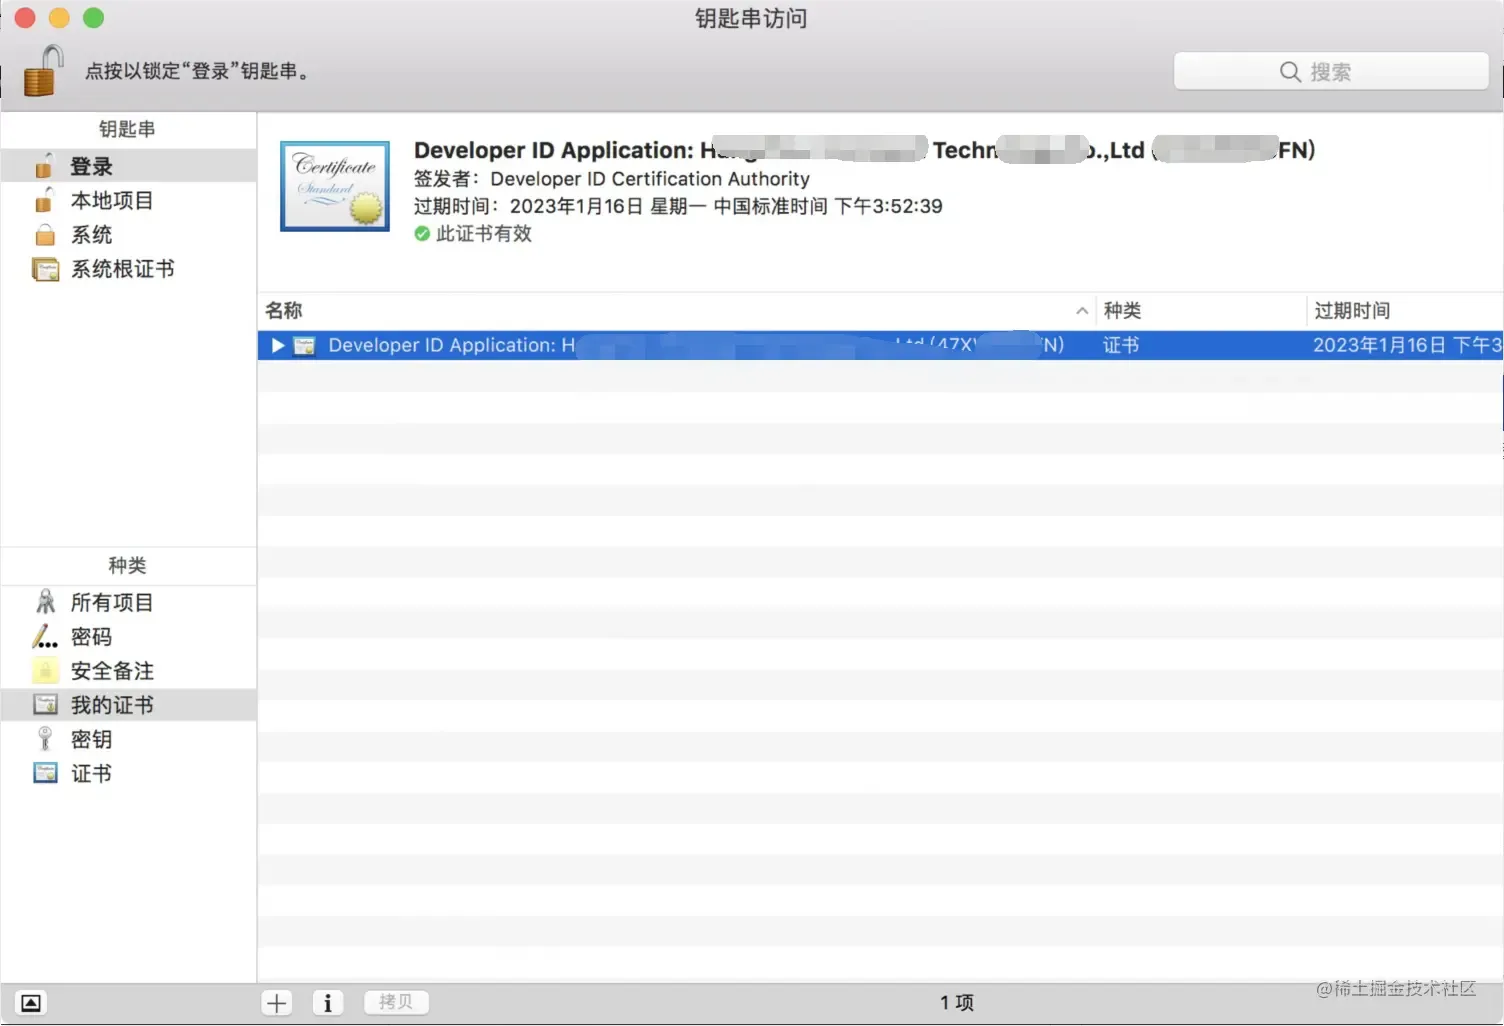Show the 密钥 category

[129, 738]
